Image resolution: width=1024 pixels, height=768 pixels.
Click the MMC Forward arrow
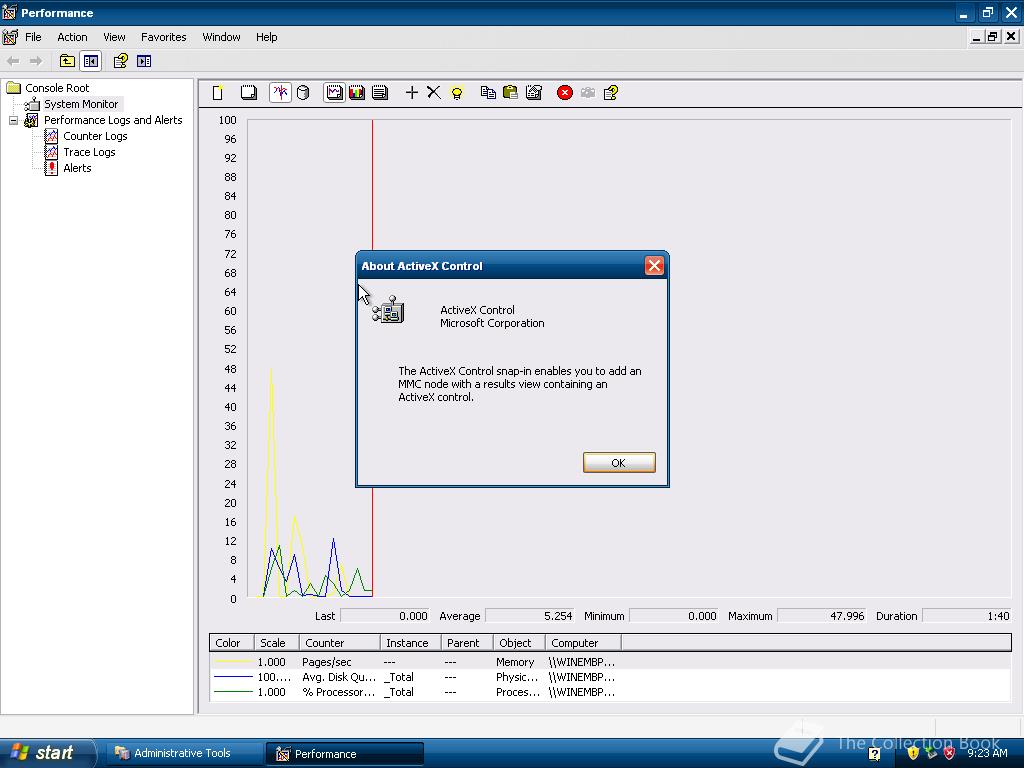click(36, 61)
